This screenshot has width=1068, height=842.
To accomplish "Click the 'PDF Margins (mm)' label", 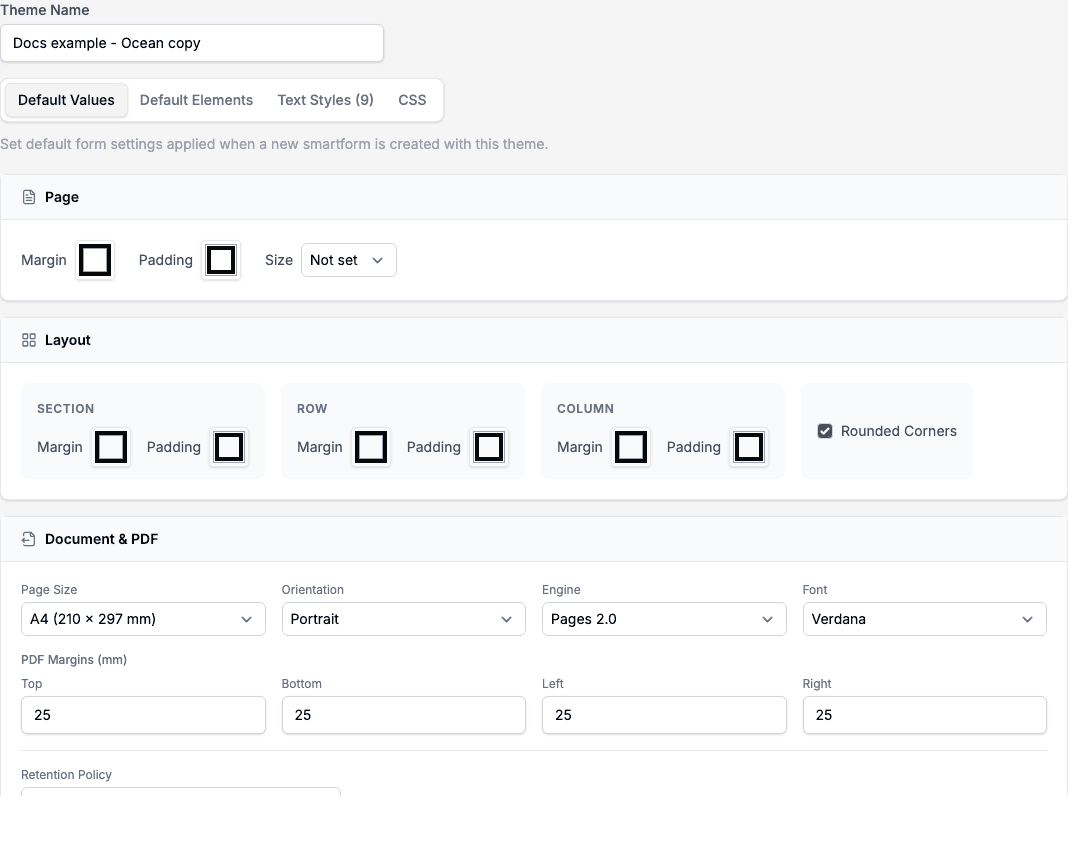I will pos(74,659).
